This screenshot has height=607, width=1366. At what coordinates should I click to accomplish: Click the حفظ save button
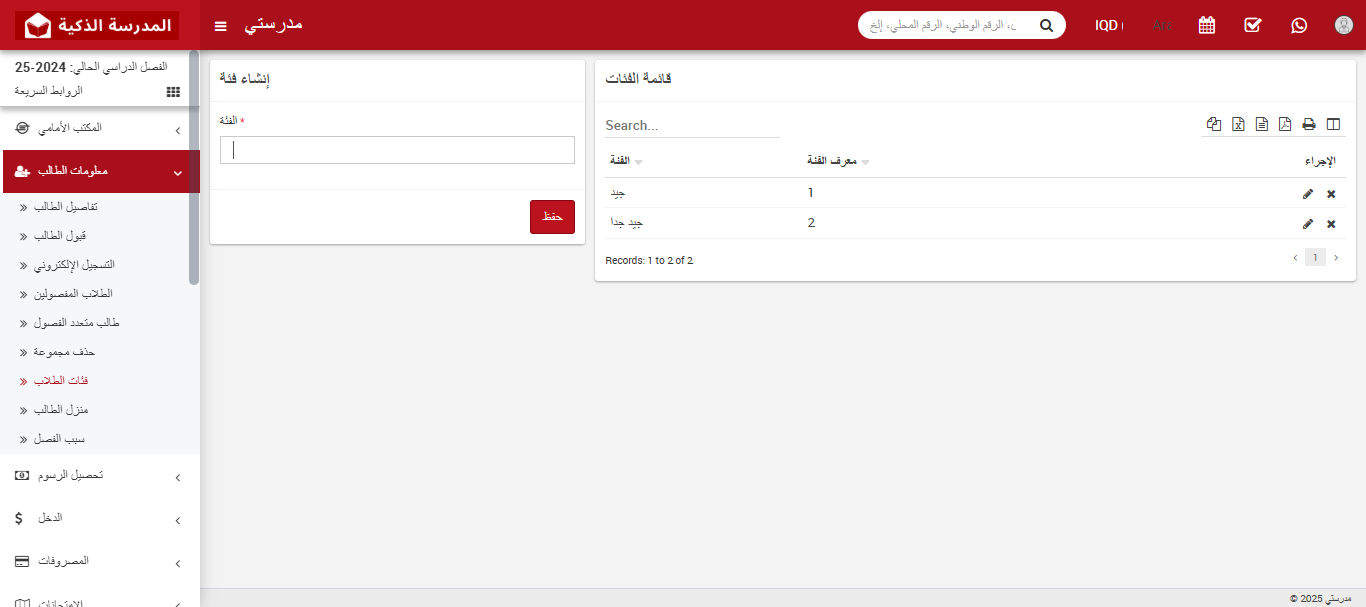(552, 217)
